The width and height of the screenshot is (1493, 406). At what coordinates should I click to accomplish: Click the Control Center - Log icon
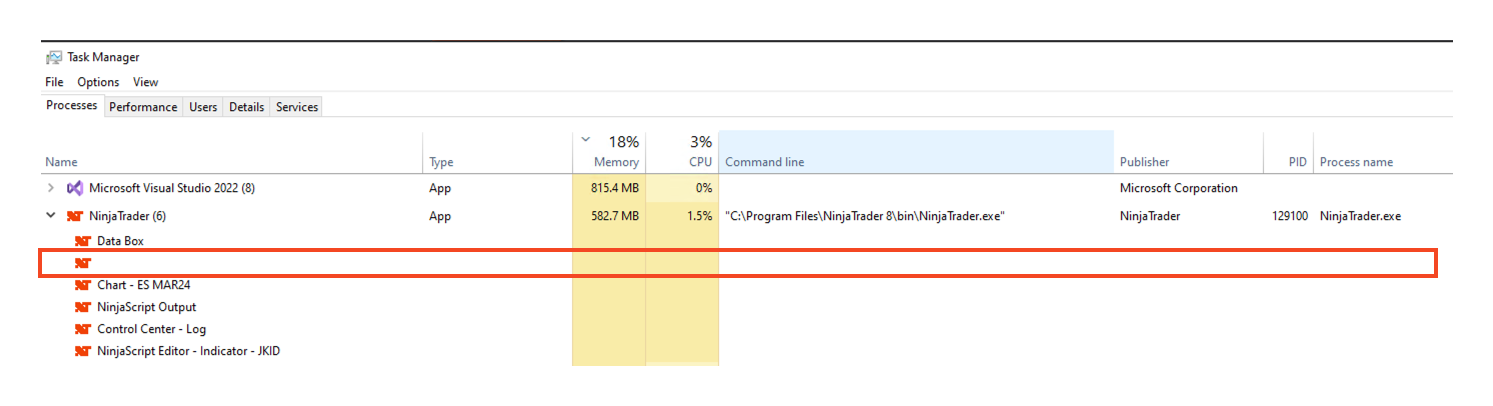pos(83,329)
